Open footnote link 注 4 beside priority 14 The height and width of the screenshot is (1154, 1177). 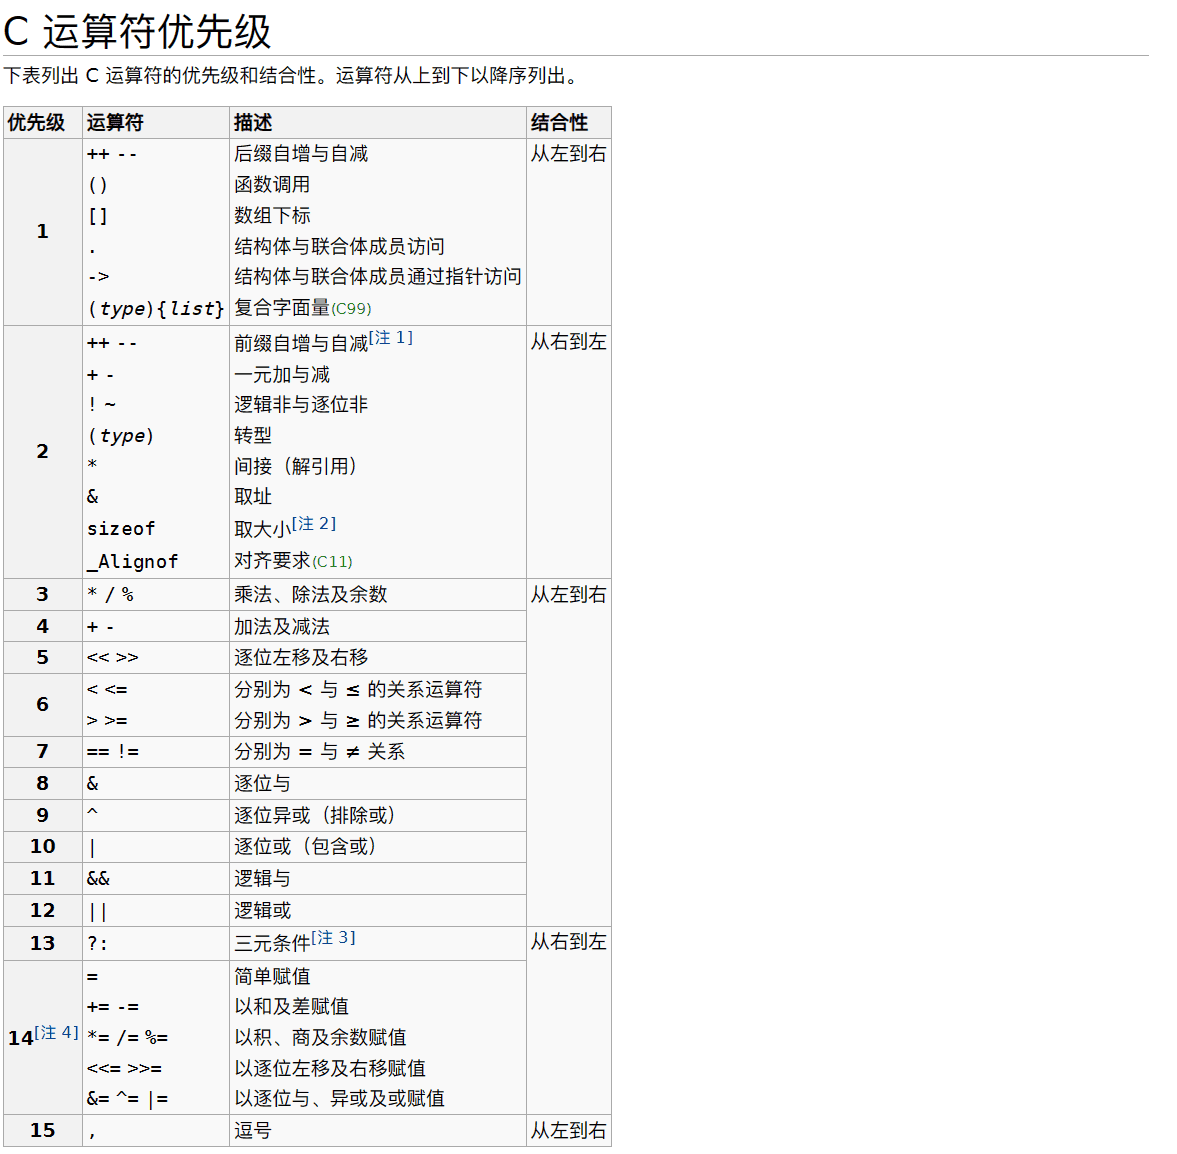[x=56, y=1032]
